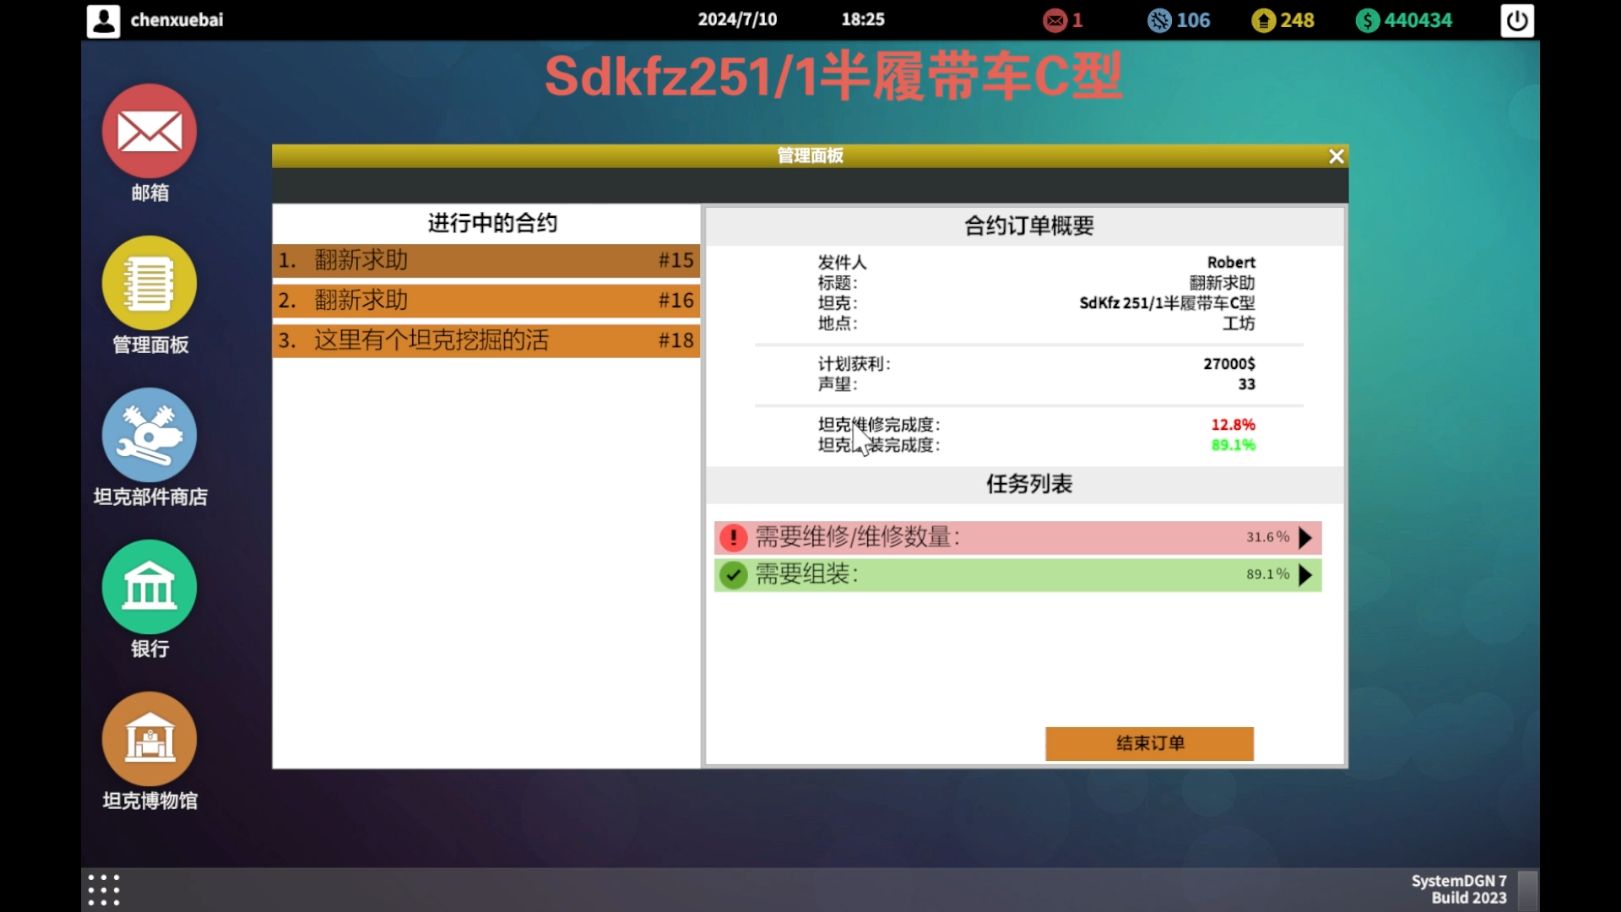Toggle the green checkmark on 需要组装
The image size is (1621, 912).
point(733,574)
